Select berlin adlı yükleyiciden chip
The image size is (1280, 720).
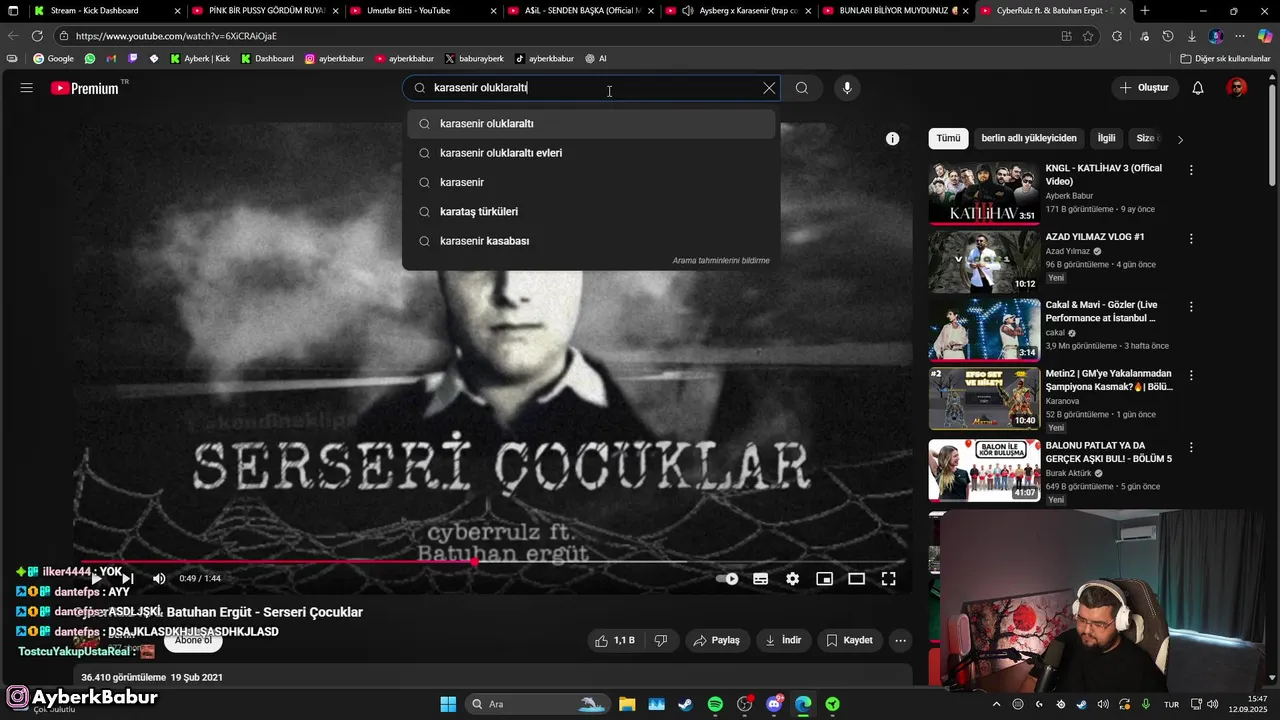coord(1029,138)
